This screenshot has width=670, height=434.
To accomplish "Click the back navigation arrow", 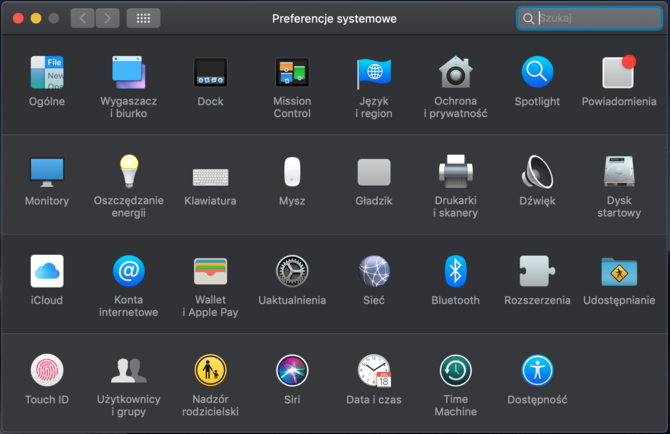I will point(82,18).
